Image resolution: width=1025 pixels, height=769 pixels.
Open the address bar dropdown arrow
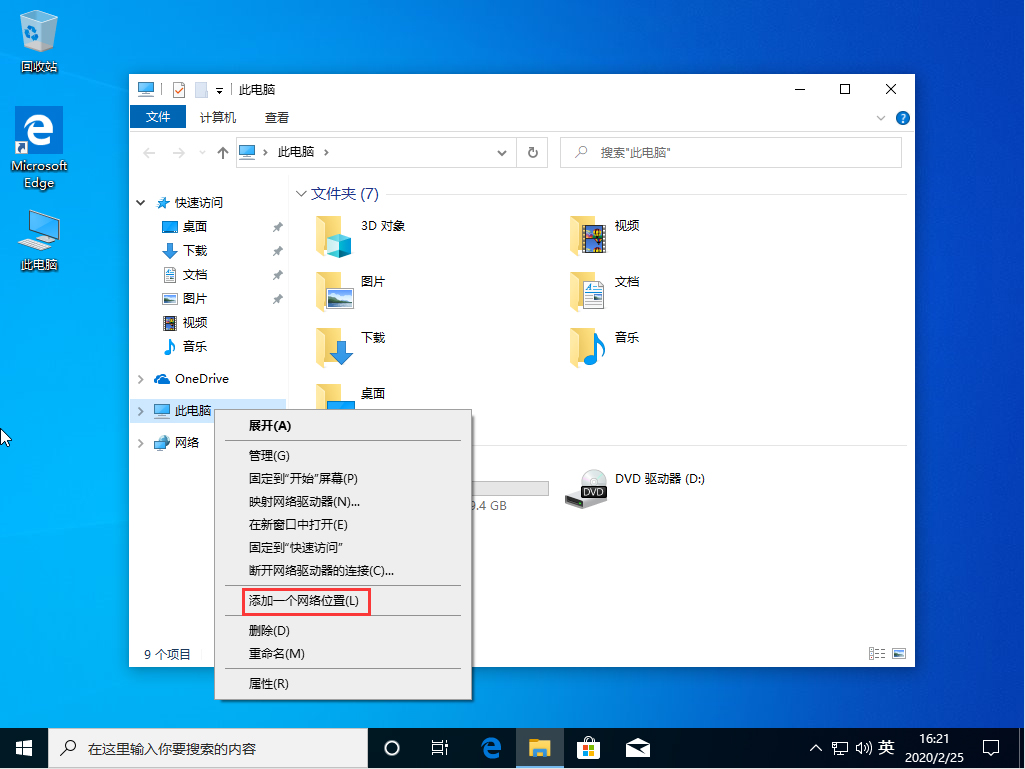(x=502, y=152)
